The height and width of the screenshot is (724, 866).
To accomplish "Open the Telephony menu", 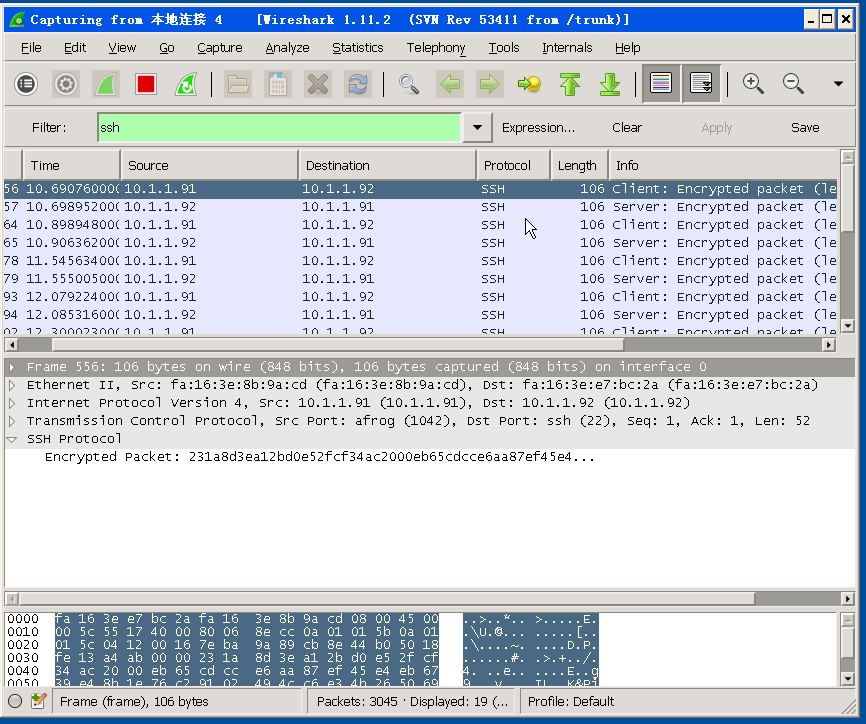I will (x=436, y=48).
